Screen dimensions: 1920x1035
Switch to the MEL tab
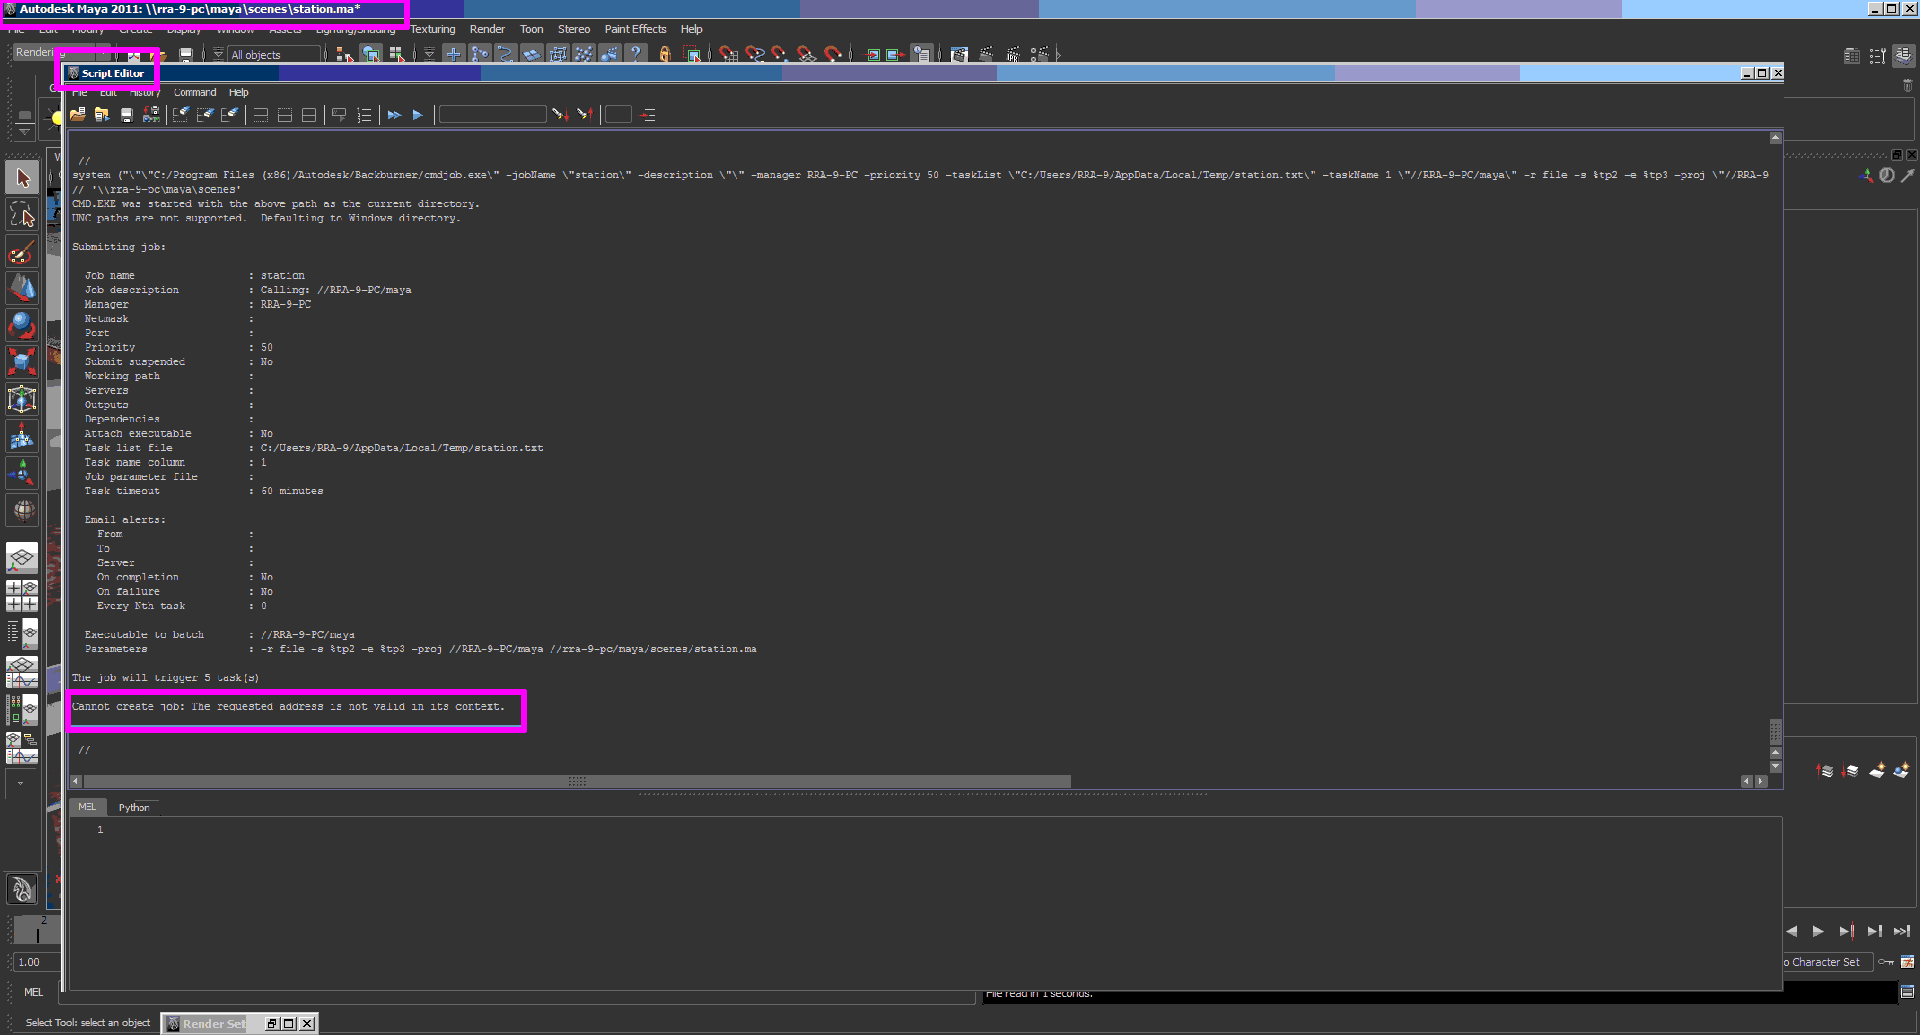[88, 807]
